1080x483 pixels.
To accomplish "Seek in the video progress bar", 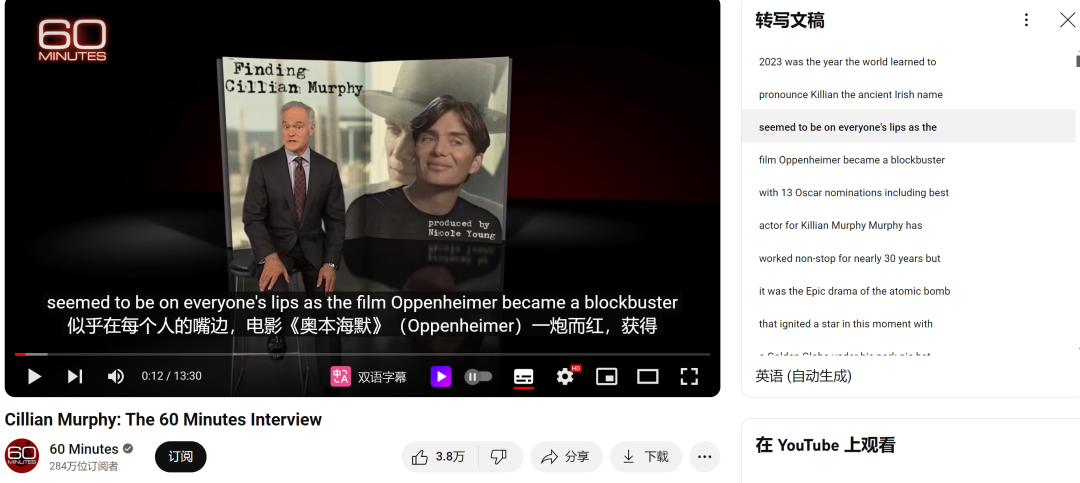I will point(362,354).
